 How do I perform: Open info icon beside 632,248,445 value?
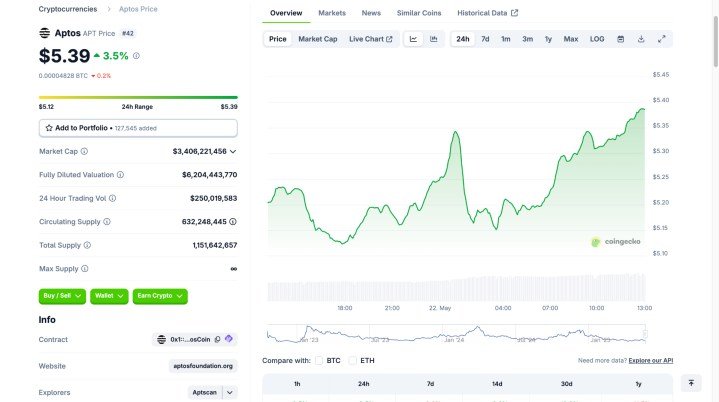tap(233, 221)
